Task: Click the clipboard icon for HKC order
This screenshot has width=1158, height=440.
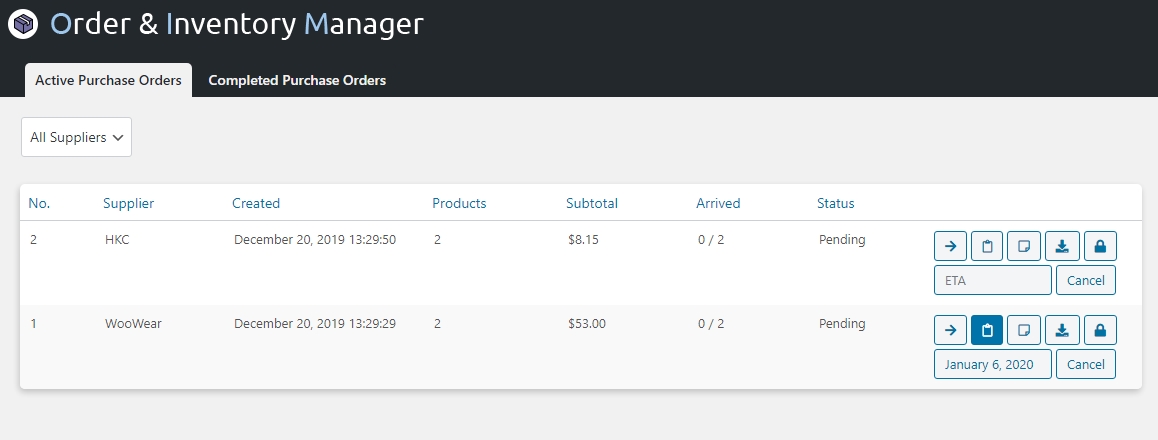Action: pyautogui.click(x=987, y=246)
